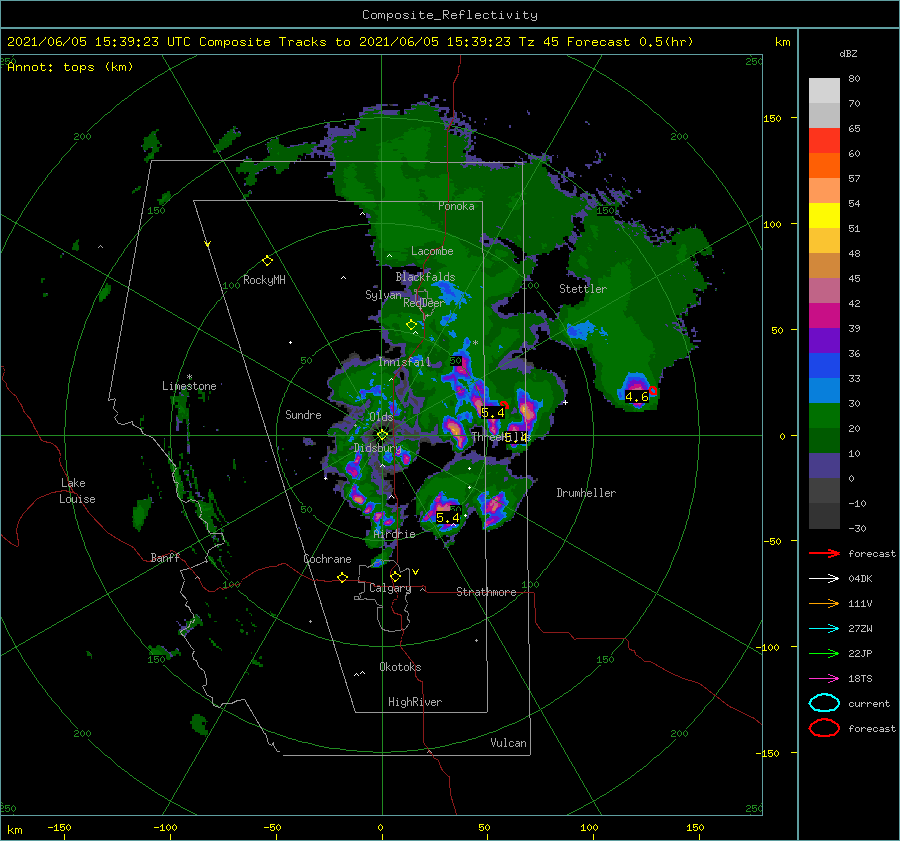Image resolution: width=900 pixels, height=841 pixels.
Task: Click the Lacombe city label
Action: (432, 251)
